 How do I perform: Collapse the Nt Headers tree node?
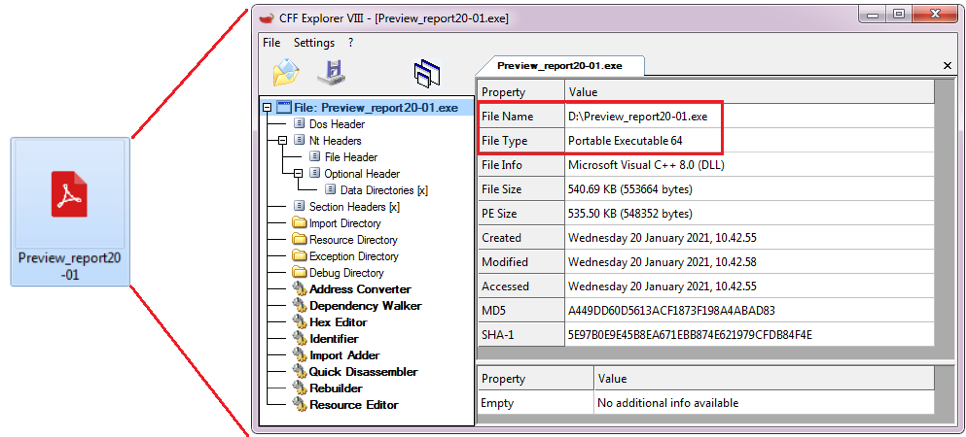[x=283, y=141]
